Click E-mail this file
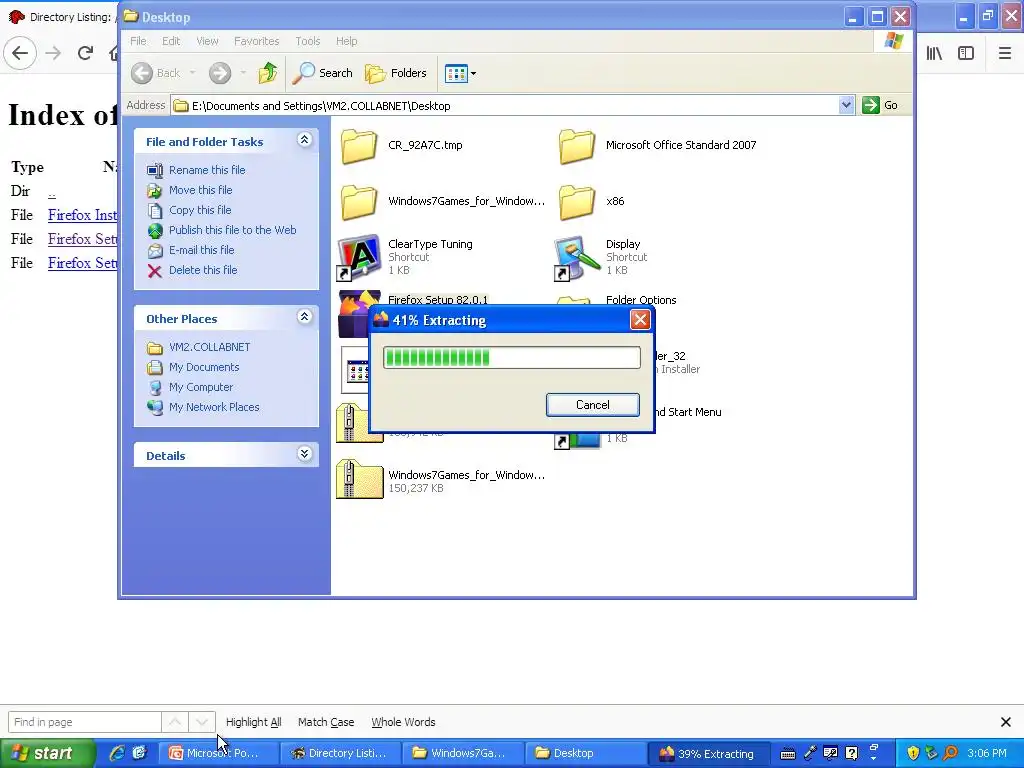 (x=201, y=250)
